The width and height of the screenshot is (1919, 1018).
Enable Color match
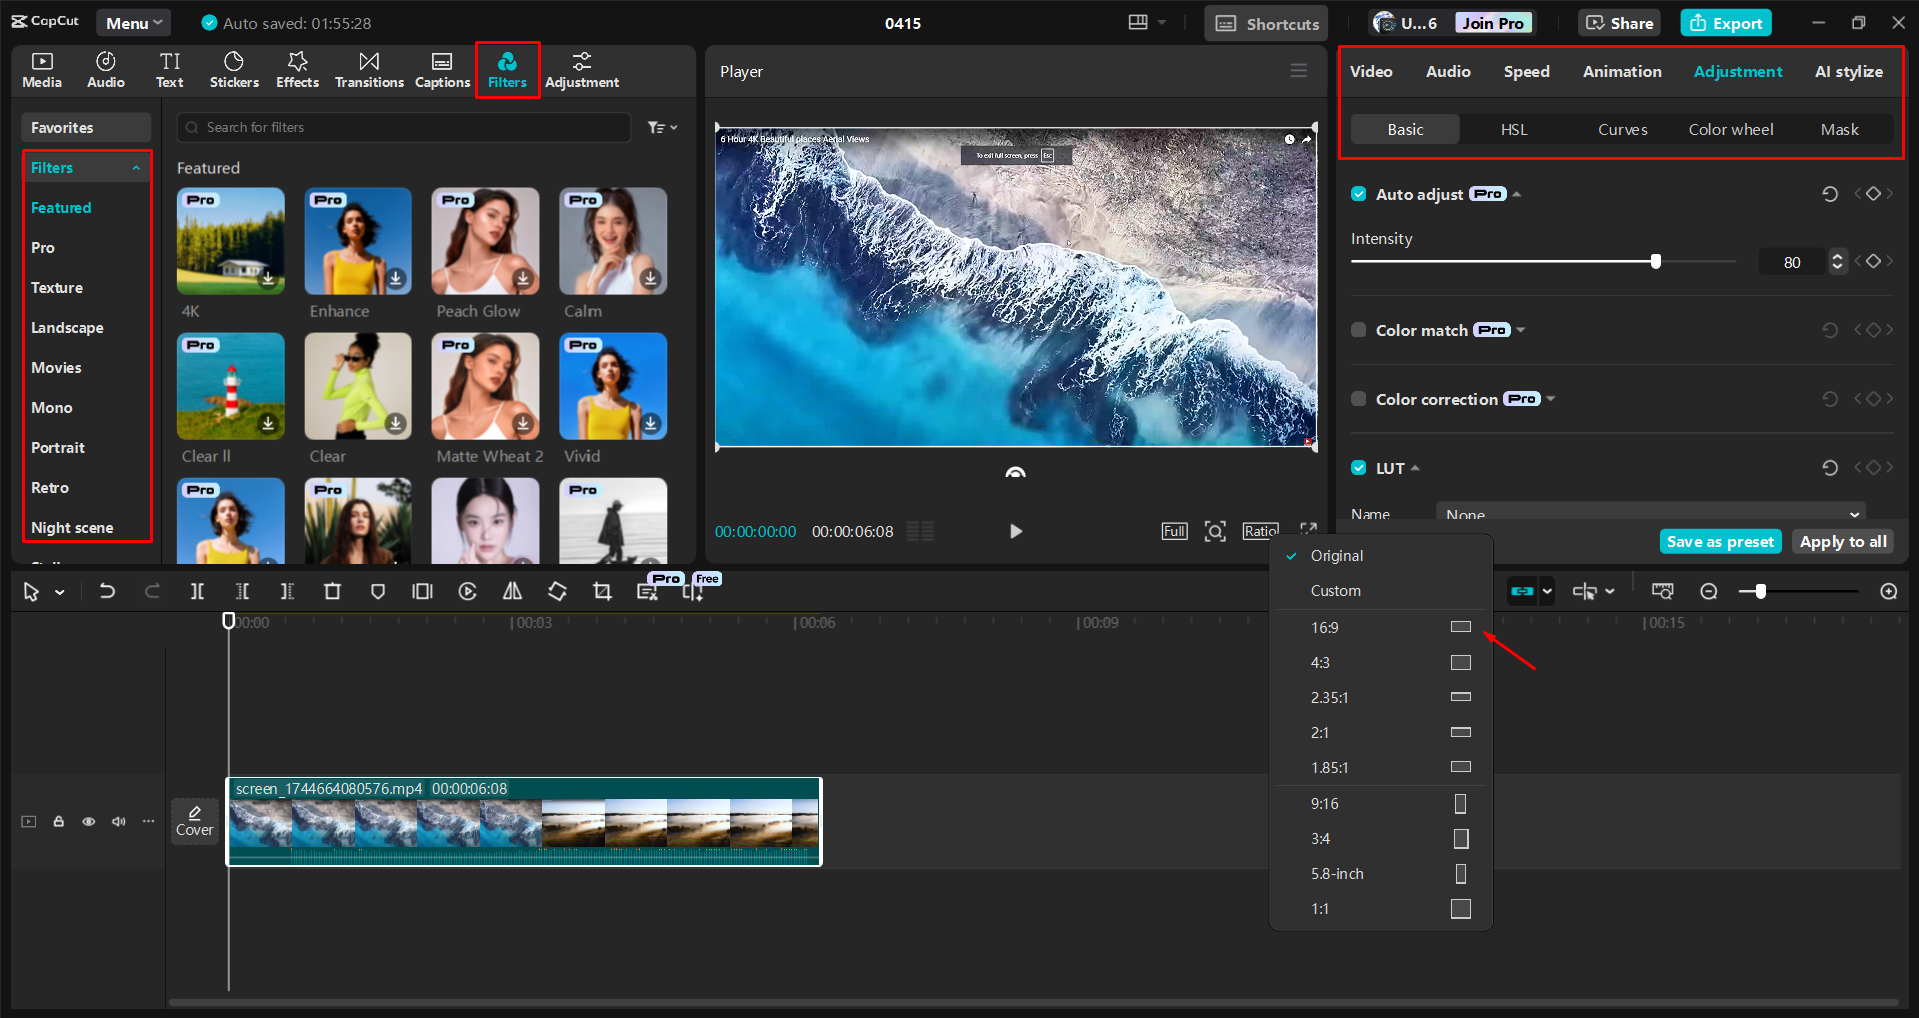pyautogui.click(x=1358, y=329)
